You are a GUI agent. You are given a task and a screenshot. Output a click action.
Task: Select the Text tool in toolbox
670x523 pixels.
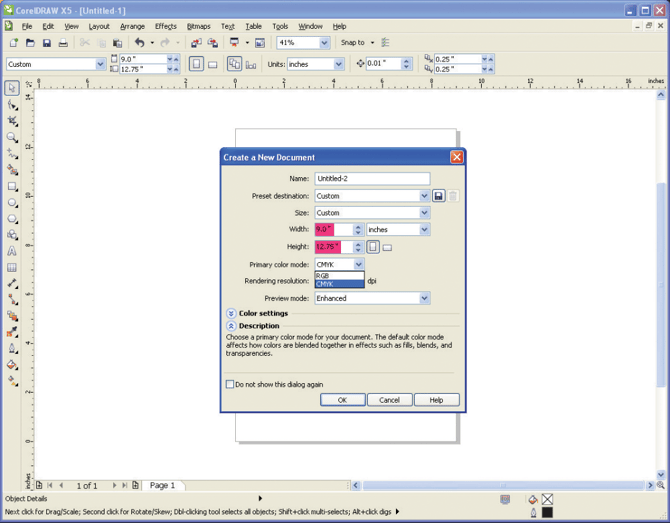click(x=12, y=251)
